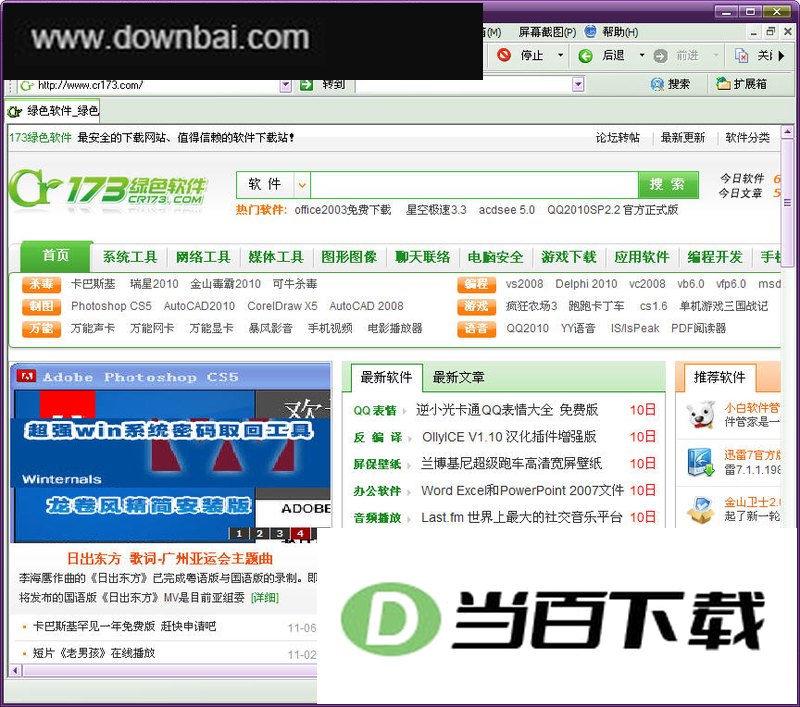Click the 关闭 page icon in the toolbar
Screen dimensions: 800x707
tap(741, 55)
